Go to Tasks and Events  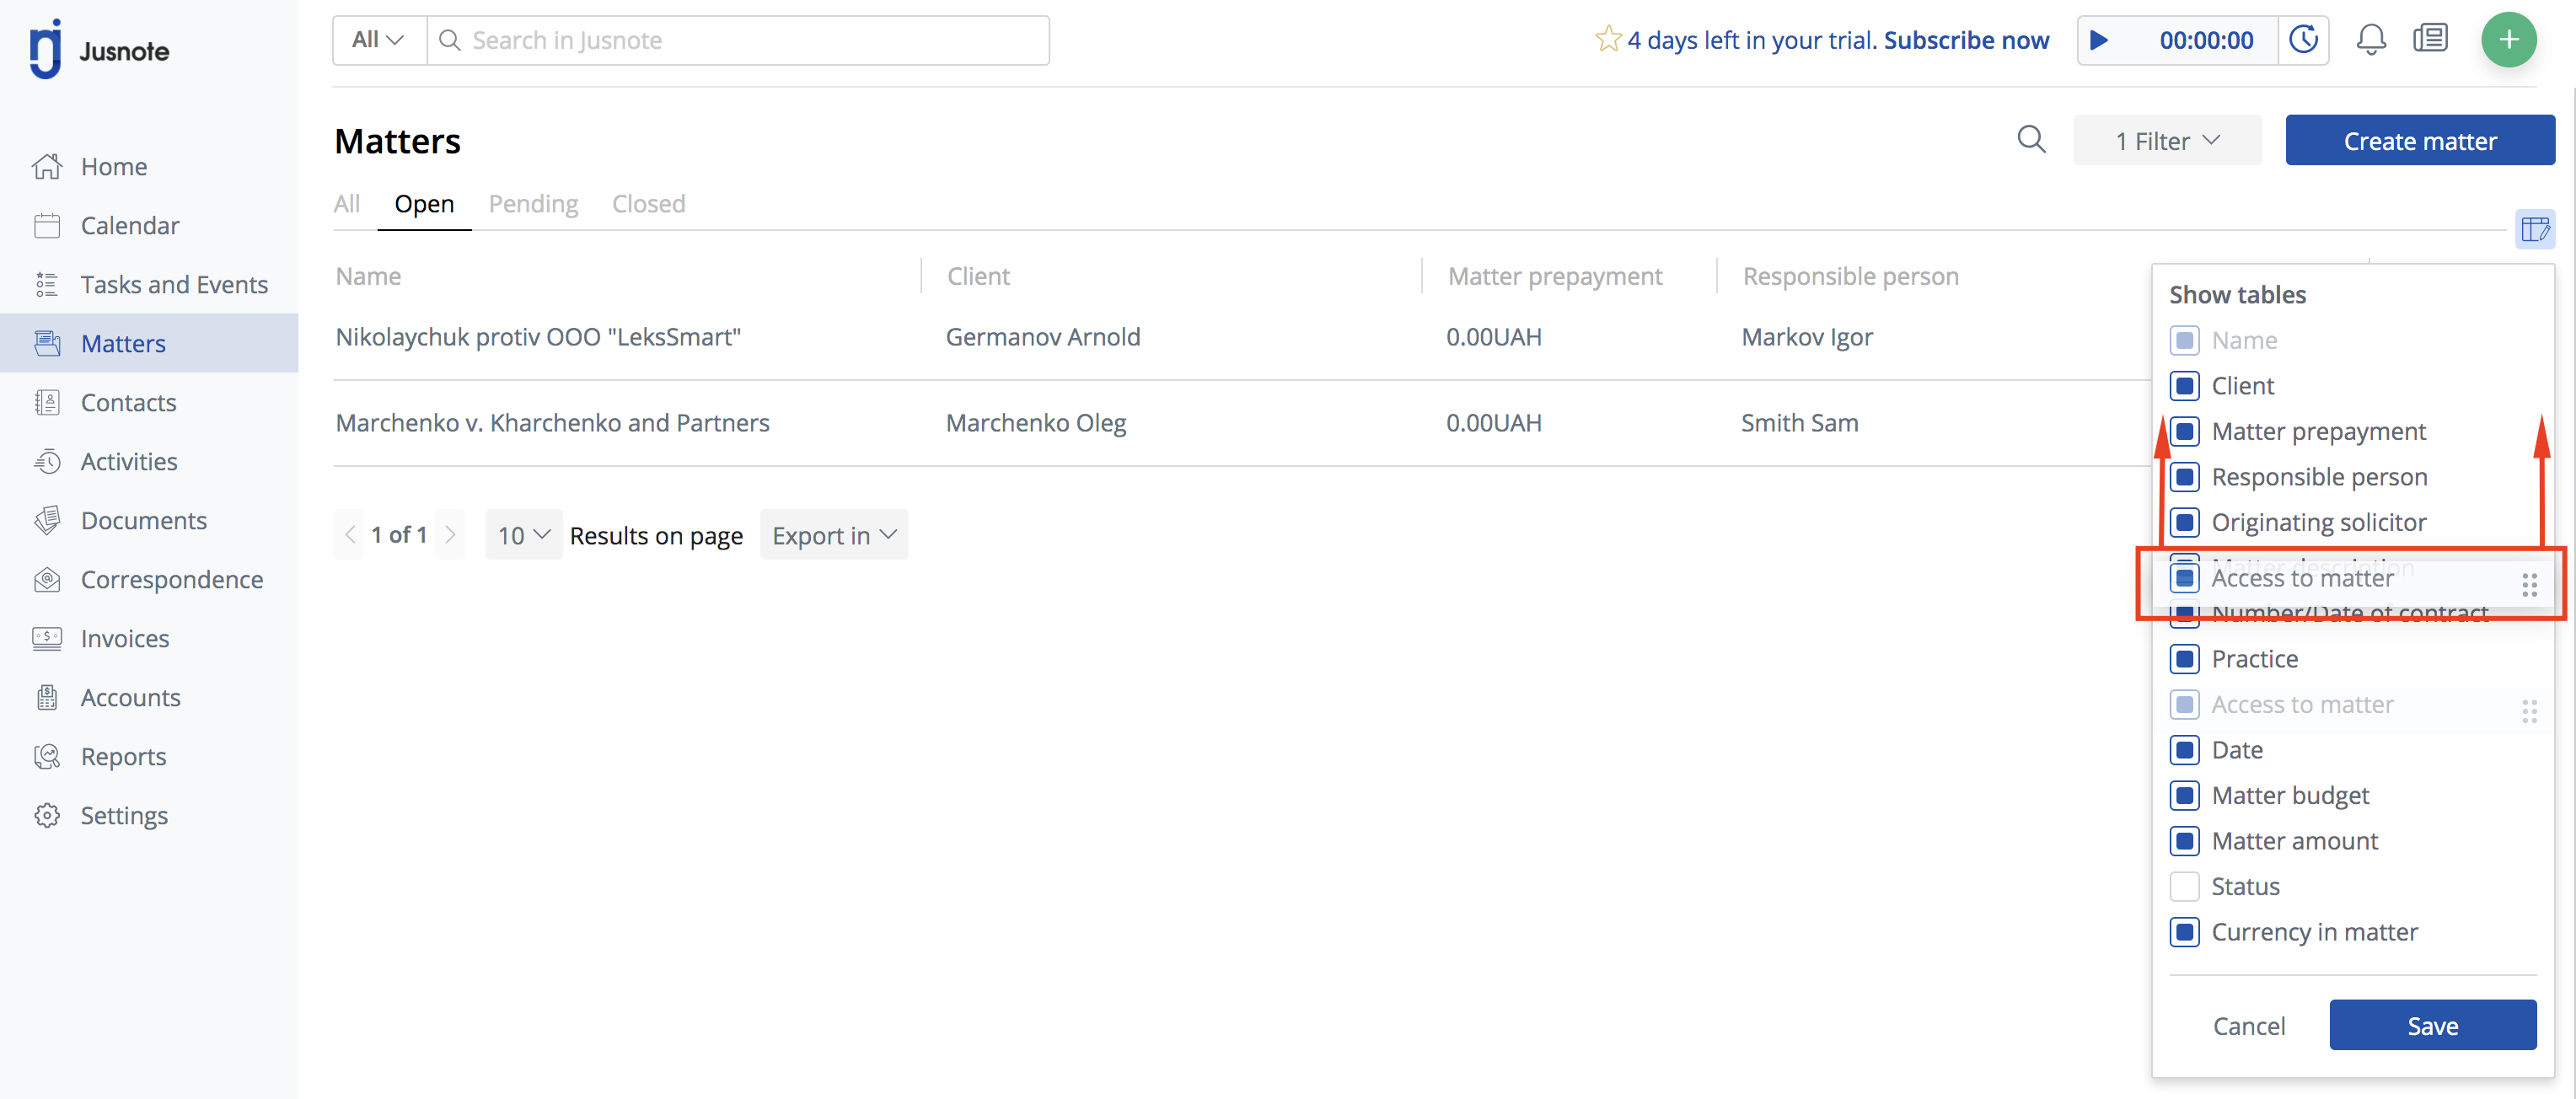[174, 285]
